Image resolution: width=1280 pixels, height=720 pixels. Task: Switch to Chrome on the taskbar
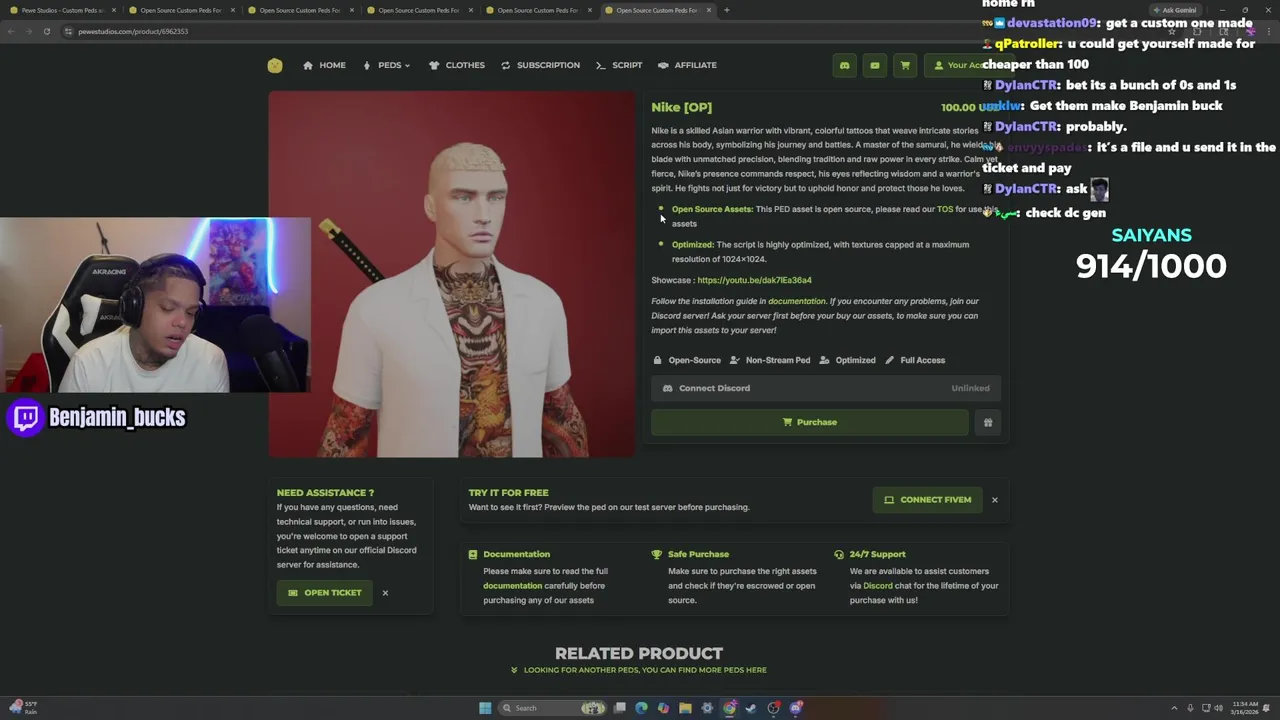pyautogui.click(x=729, y=708)
